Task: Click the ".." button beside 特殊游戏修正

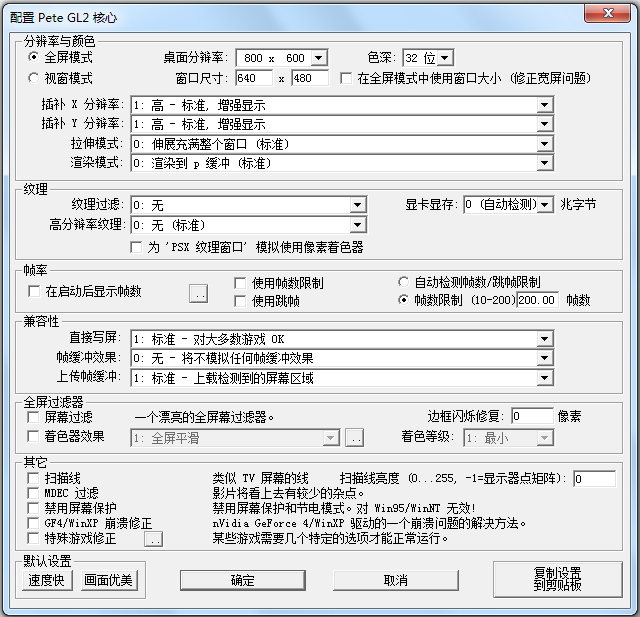Action: pos(153,539)
